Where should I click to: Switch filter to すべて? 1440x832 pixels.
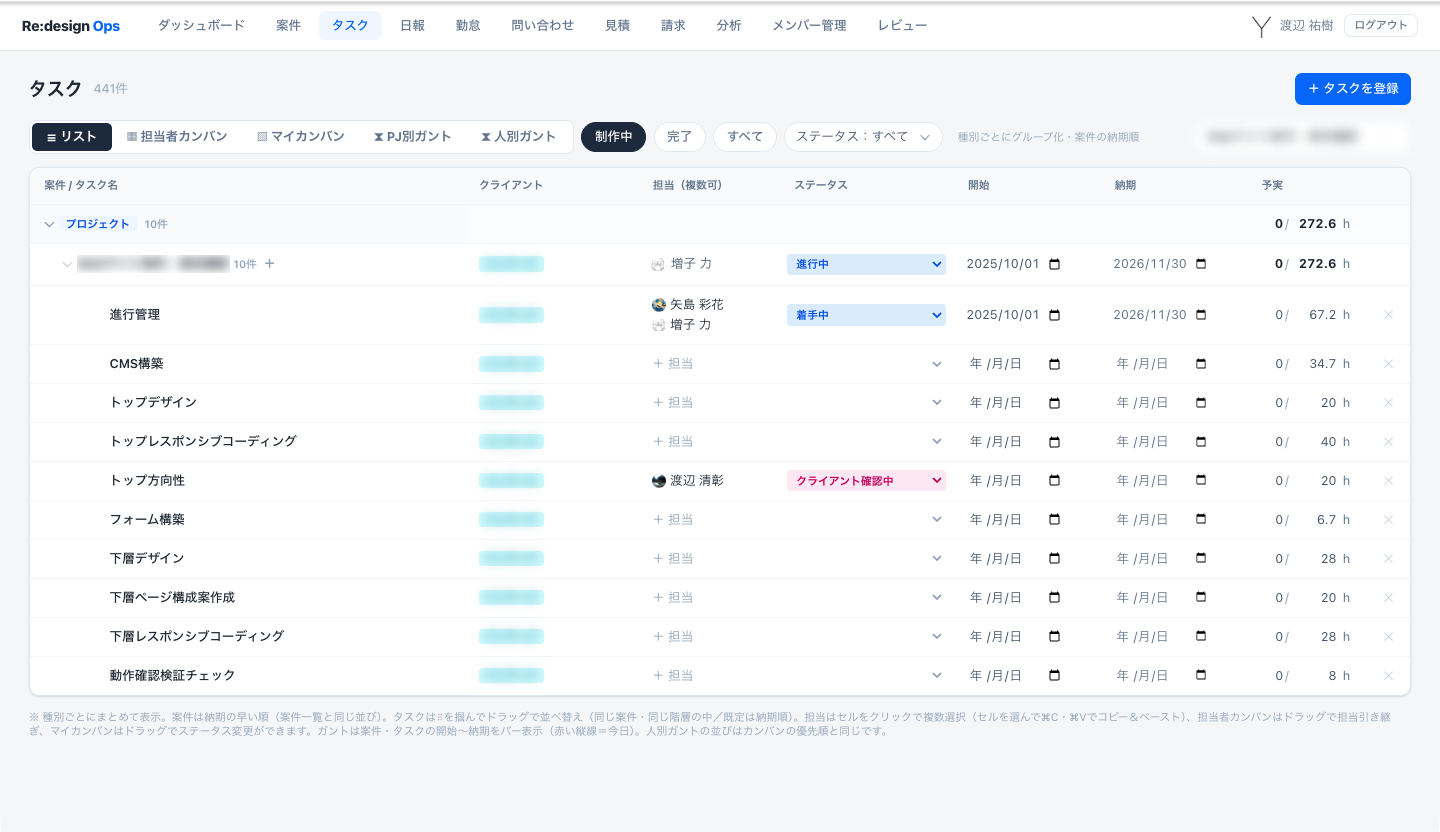pos(745,137)
